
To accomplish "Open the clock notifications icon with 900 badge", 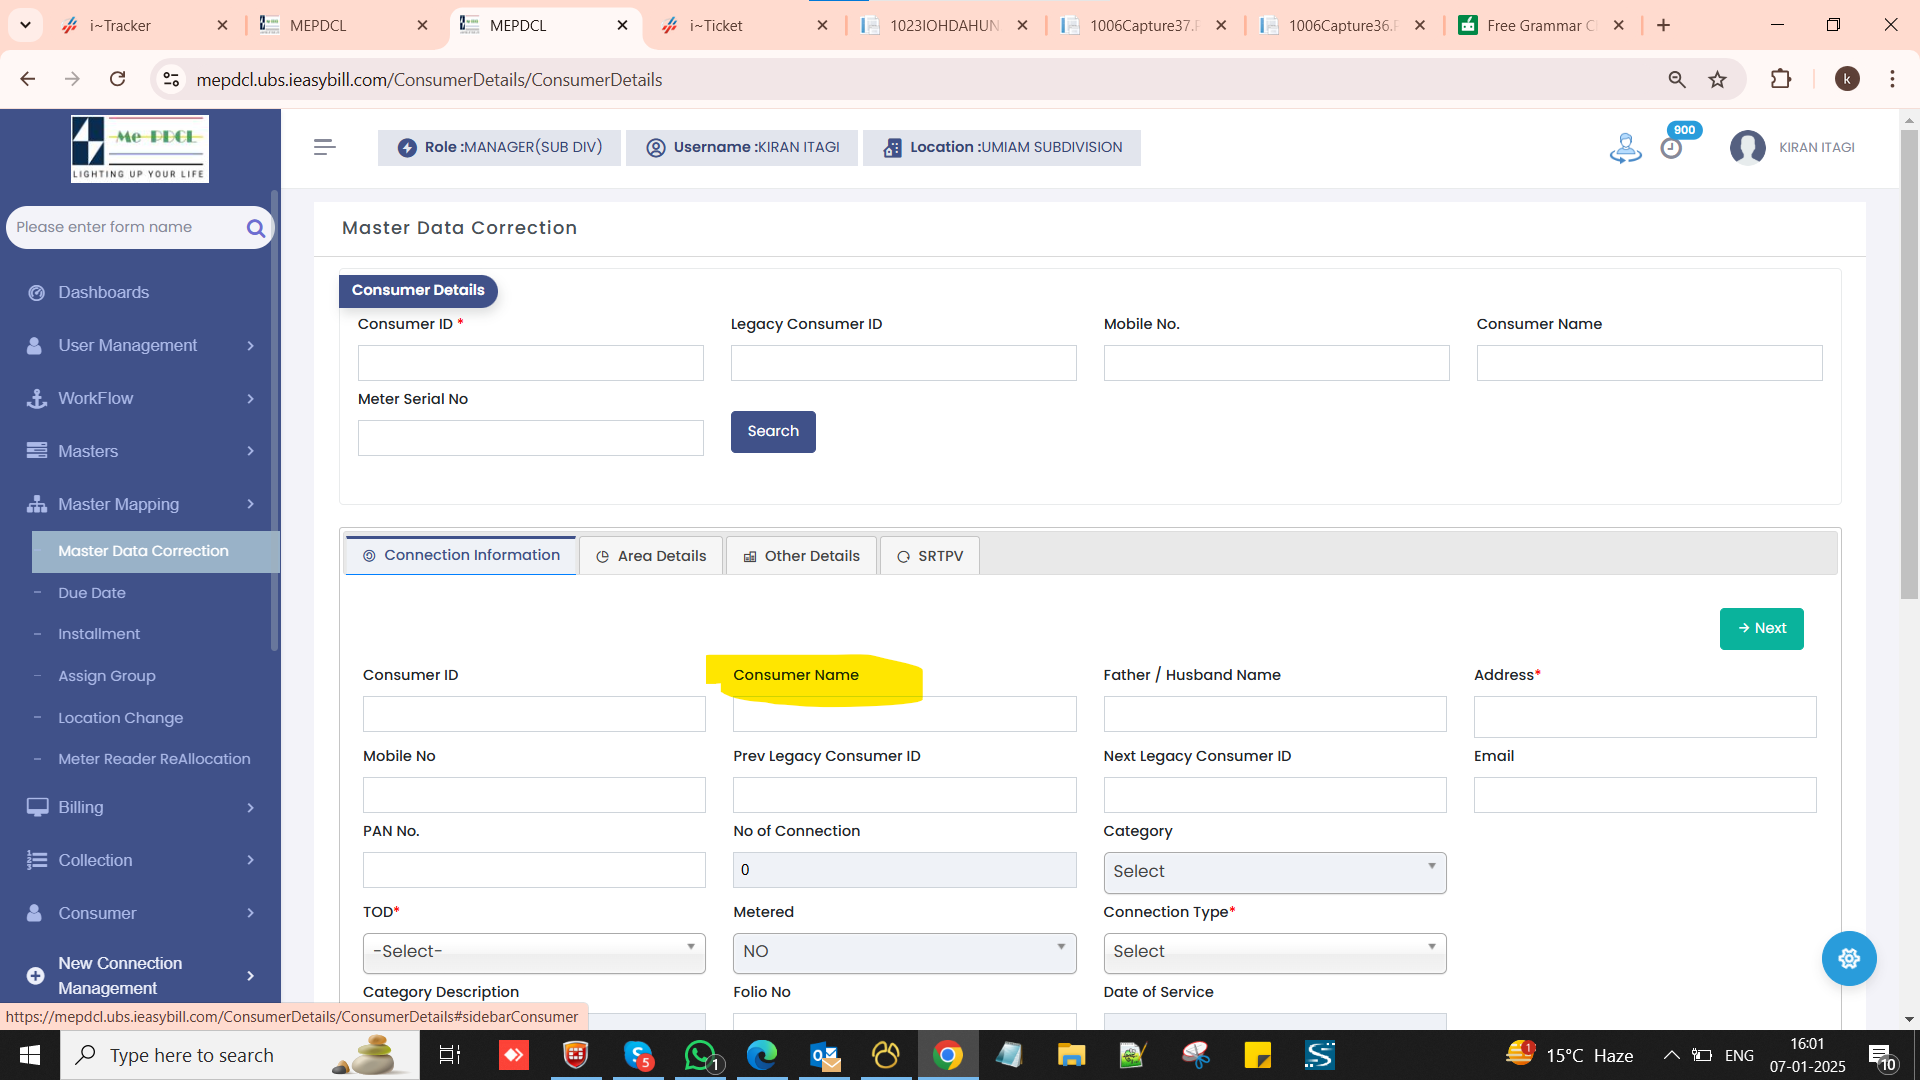I will click(x=1671, y=148).
